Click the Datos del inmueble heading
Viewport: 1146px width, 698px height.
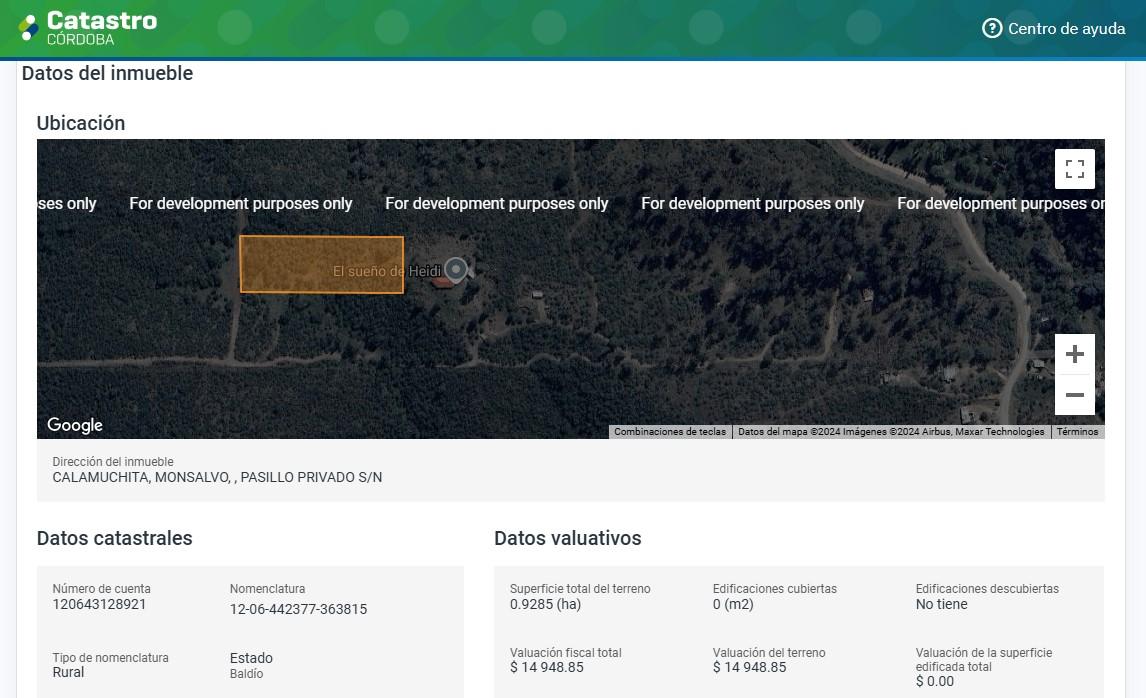(x=107, y=73)
